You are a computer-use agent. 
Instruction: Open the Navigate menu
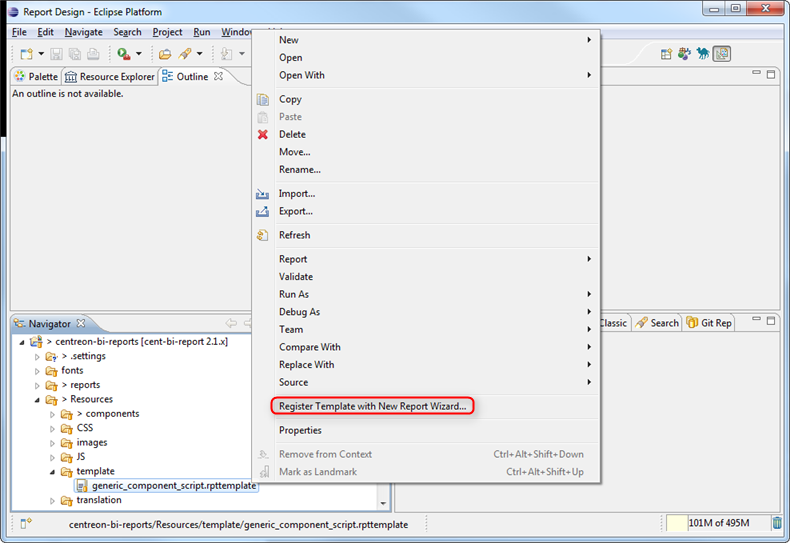[x=84, y=32]
